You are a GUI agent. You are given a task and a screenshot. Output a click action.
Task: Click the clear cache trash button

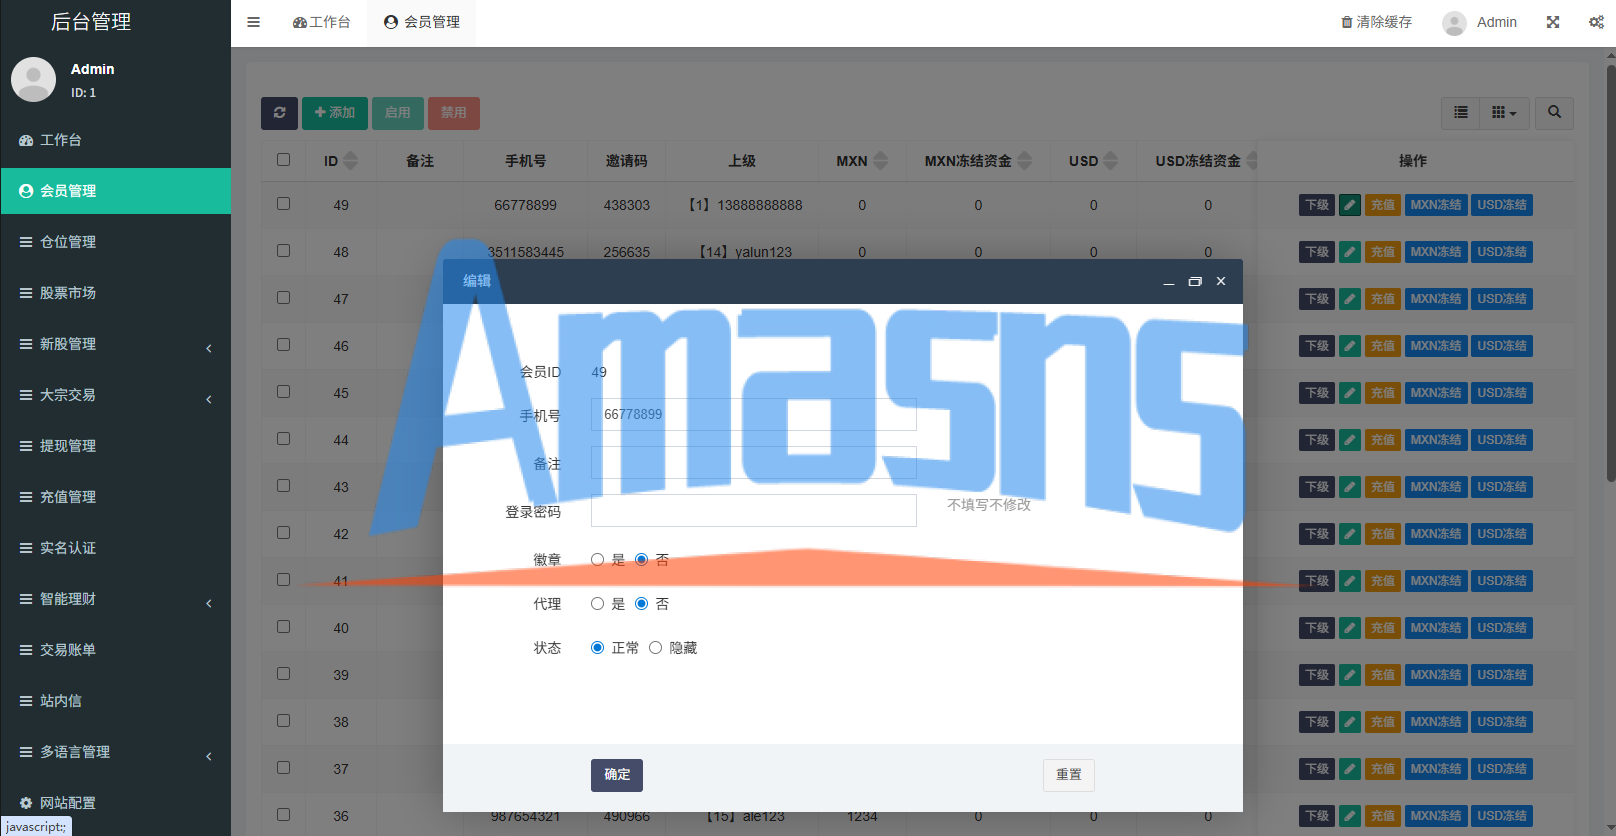(x=1376, y=22)
